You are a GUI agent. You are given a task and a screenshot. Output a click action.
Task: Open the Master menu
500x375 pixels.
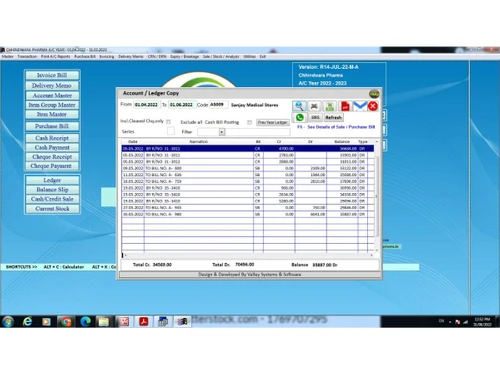coord(7,57)
